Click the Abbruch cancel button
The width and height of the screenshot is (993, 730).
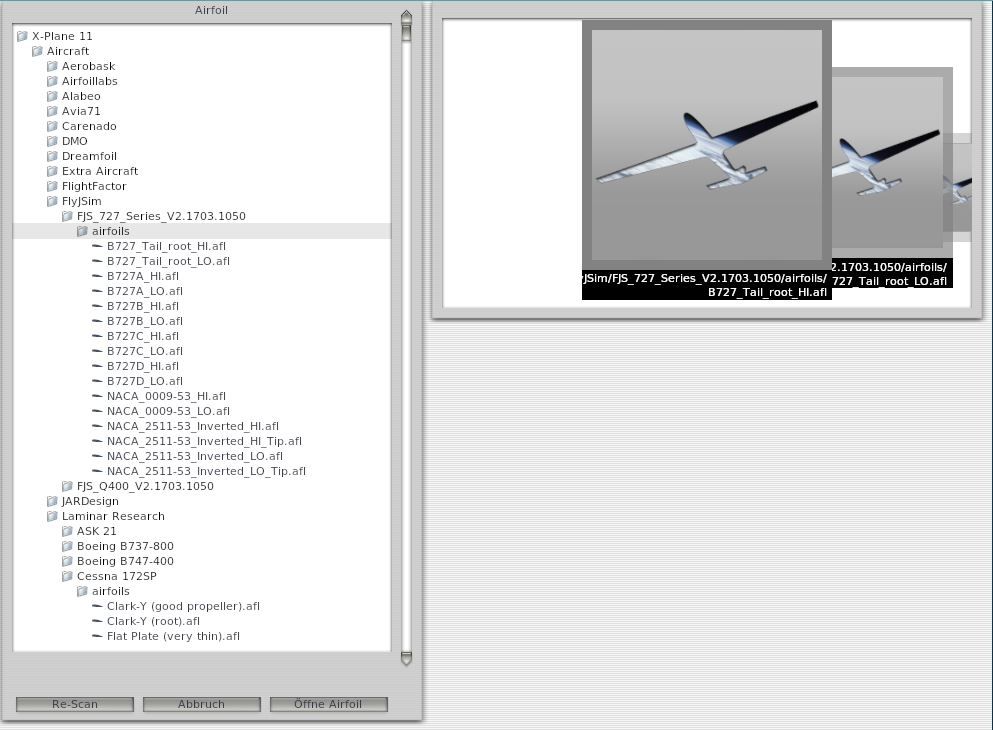[201, 704]
